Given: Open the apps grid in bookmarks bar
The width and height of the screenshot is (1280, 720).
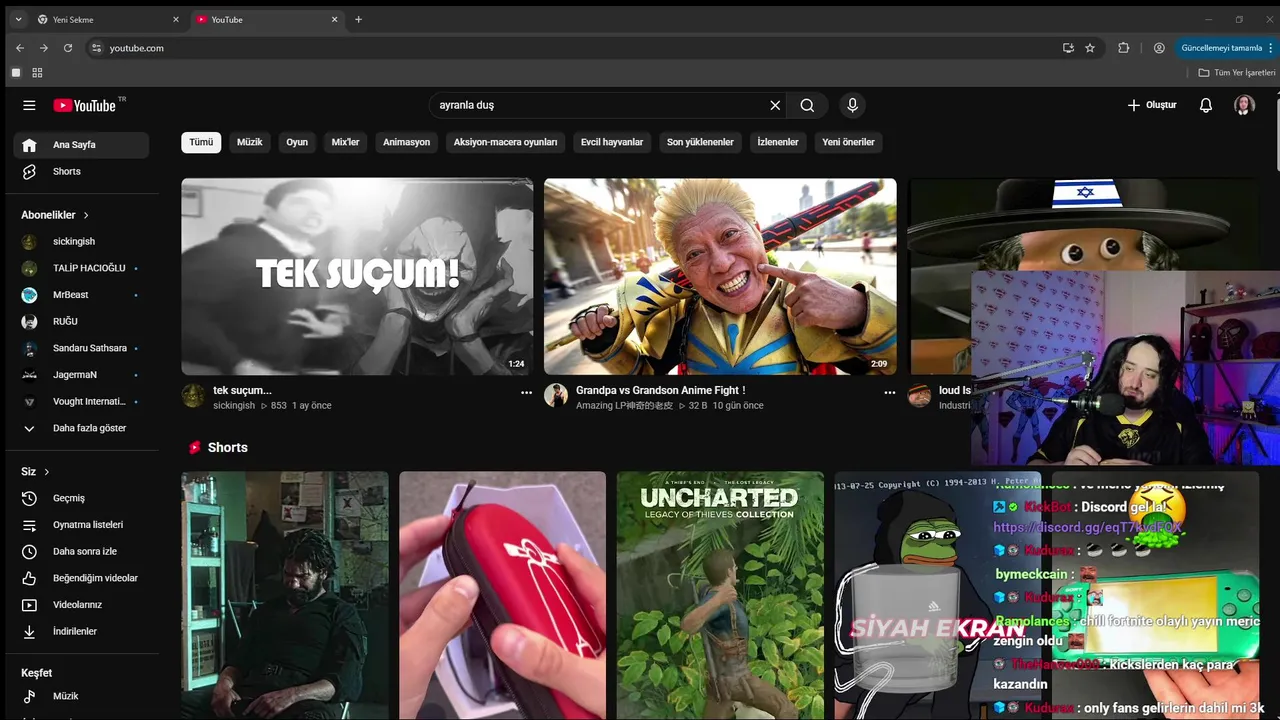Looking at the screenshot, I should click(37, 73).
